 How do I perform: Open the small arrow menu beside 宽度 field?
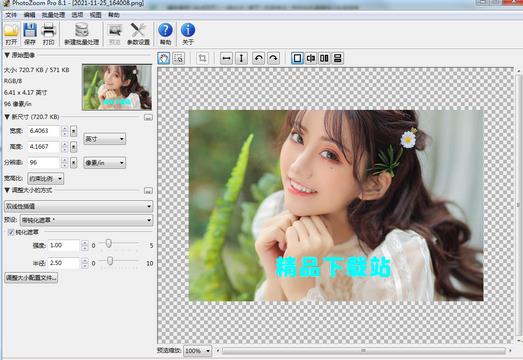click(x=74, y=131)
